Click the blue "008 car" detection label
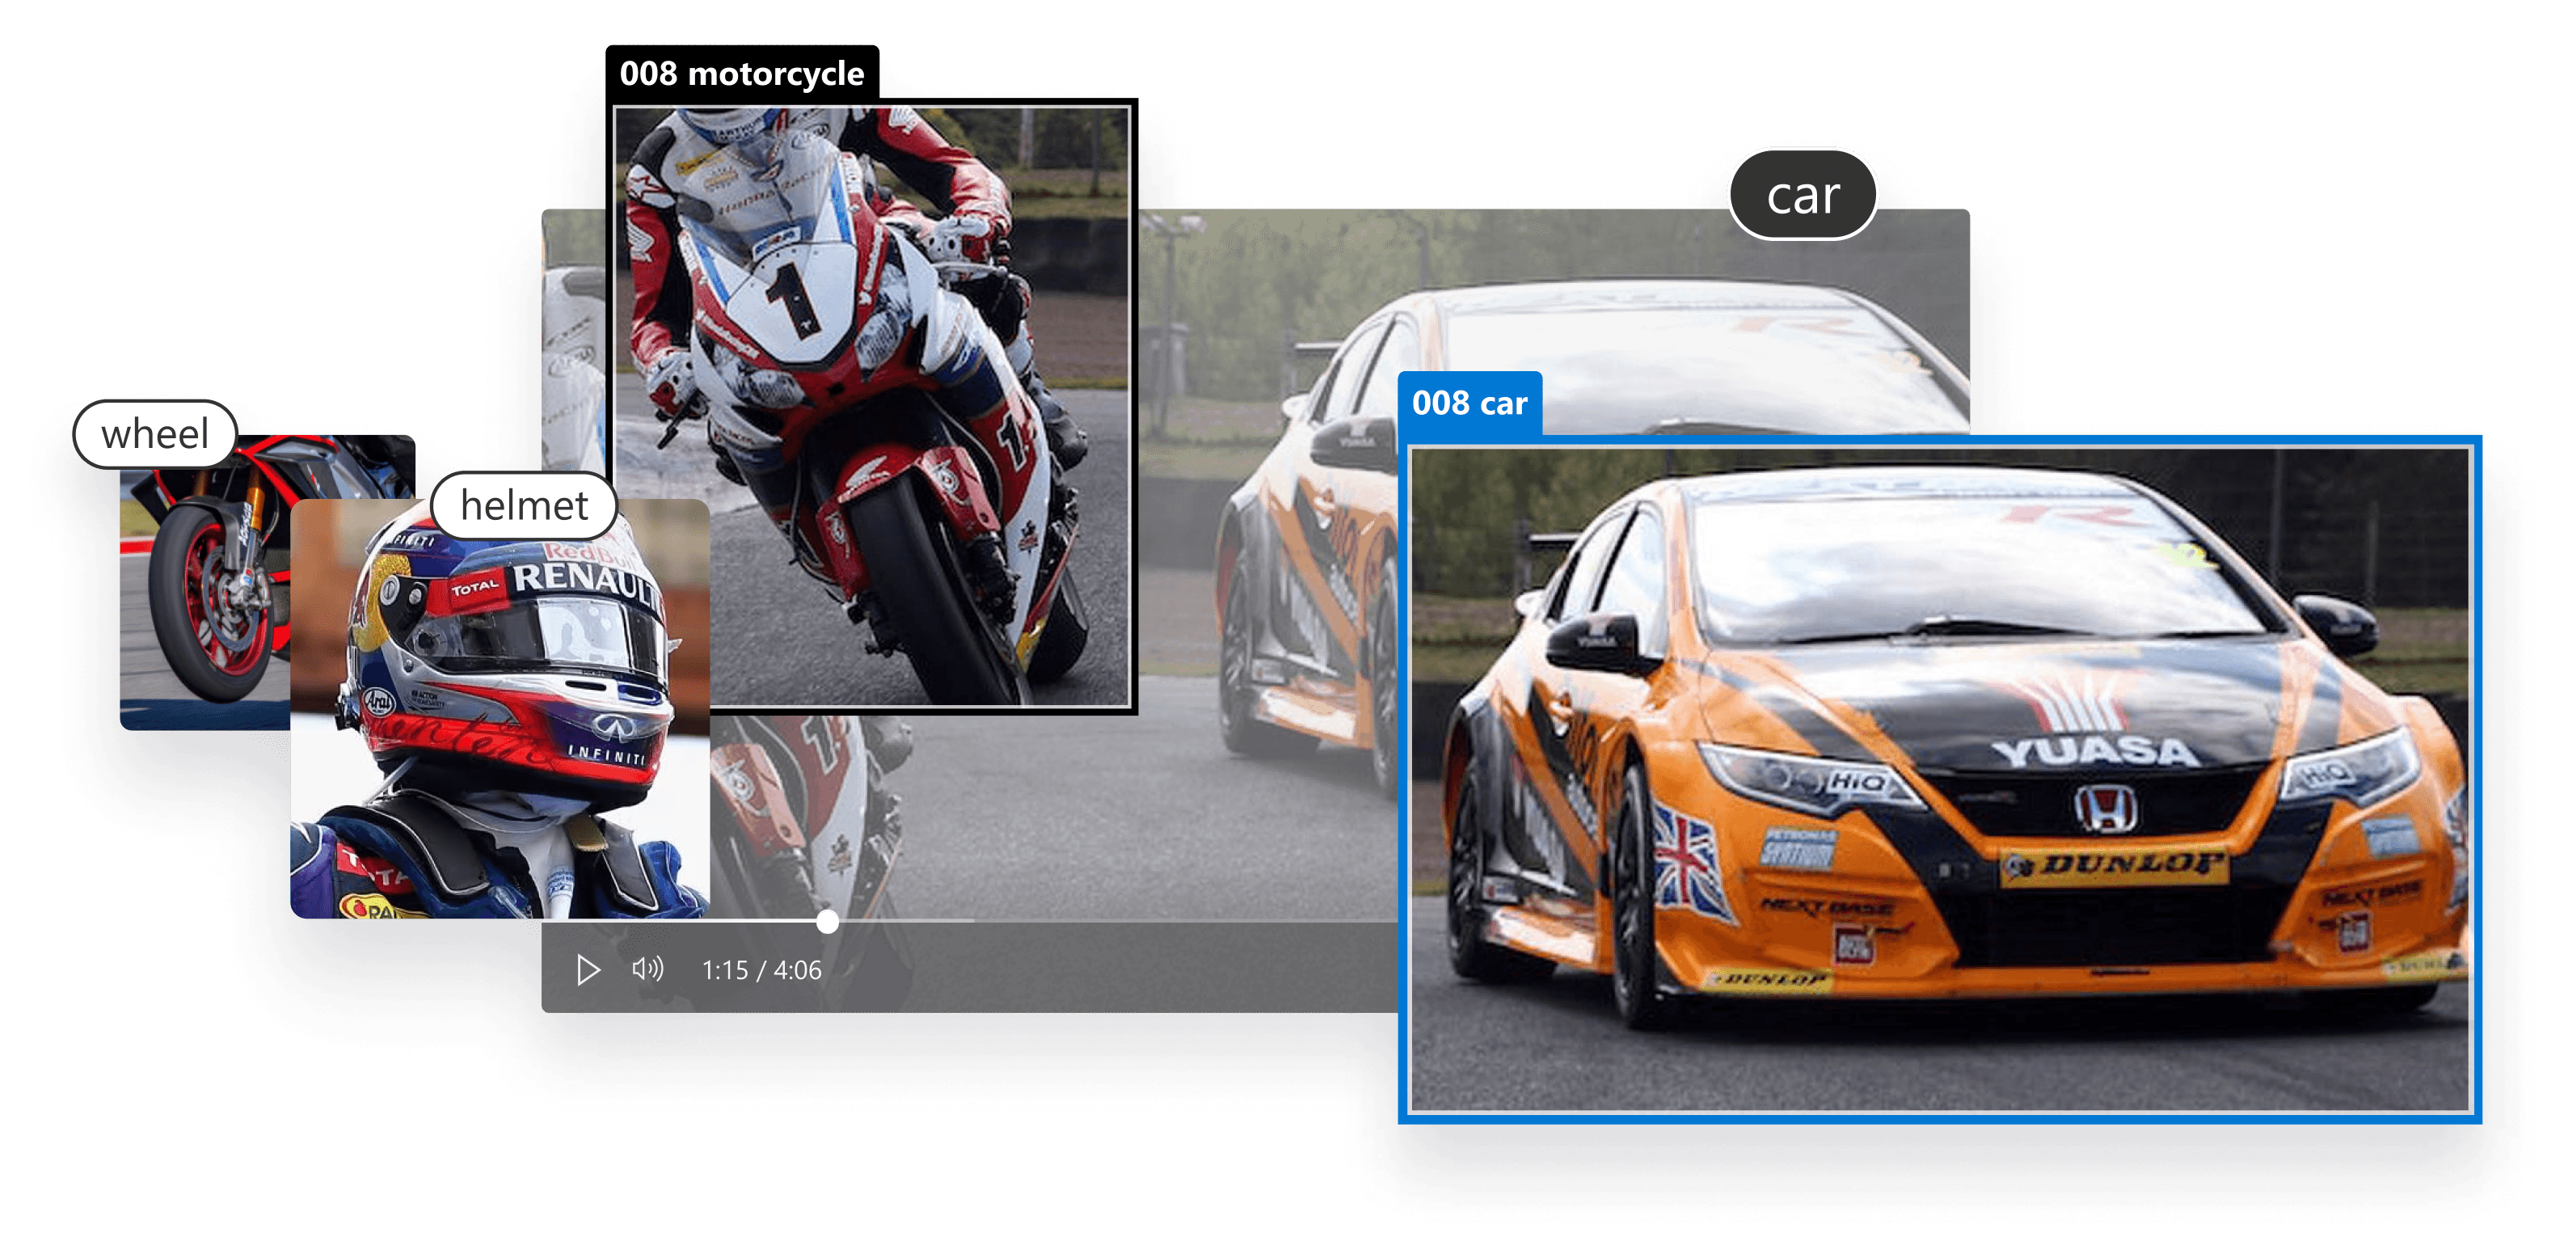The image size is (2576, 1242). coord(1469,403)
